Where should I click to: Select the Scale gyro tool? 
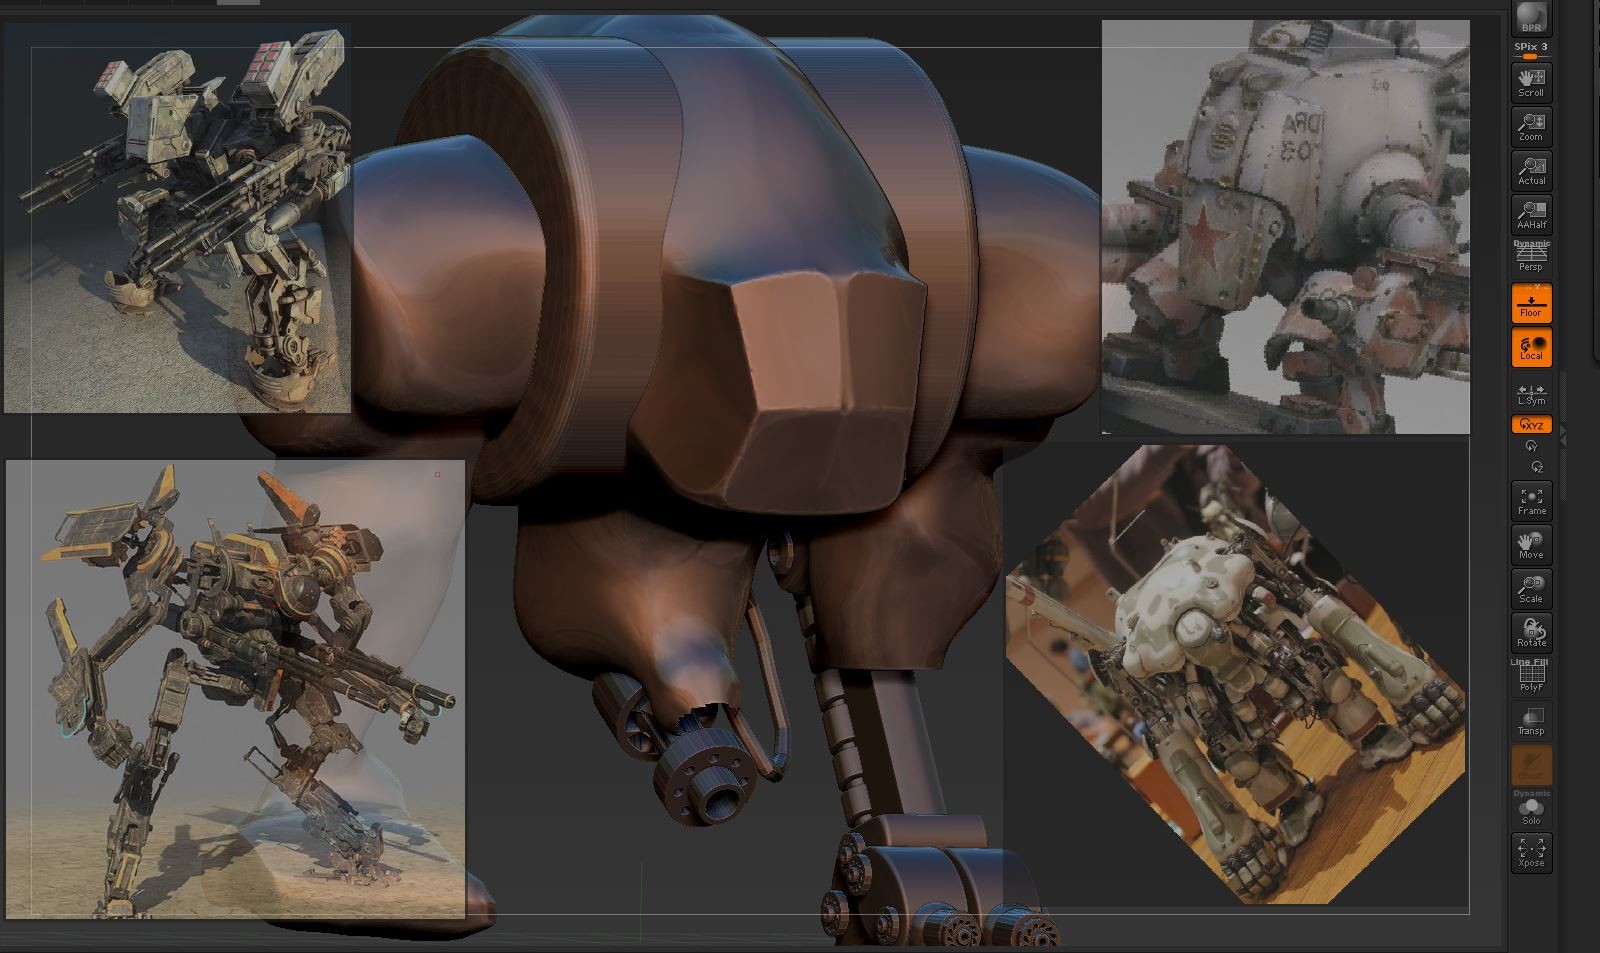point(1530,590)
